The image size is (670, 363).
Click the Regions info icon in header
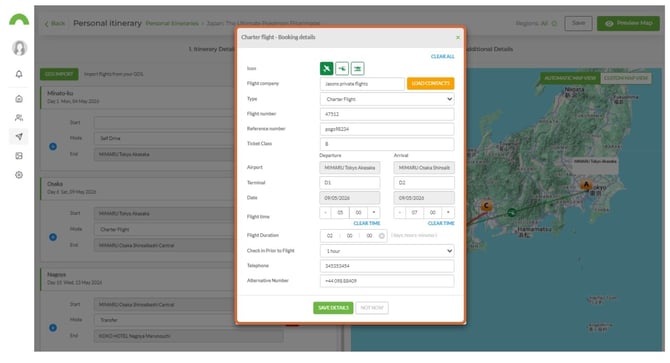coord(554,23)
